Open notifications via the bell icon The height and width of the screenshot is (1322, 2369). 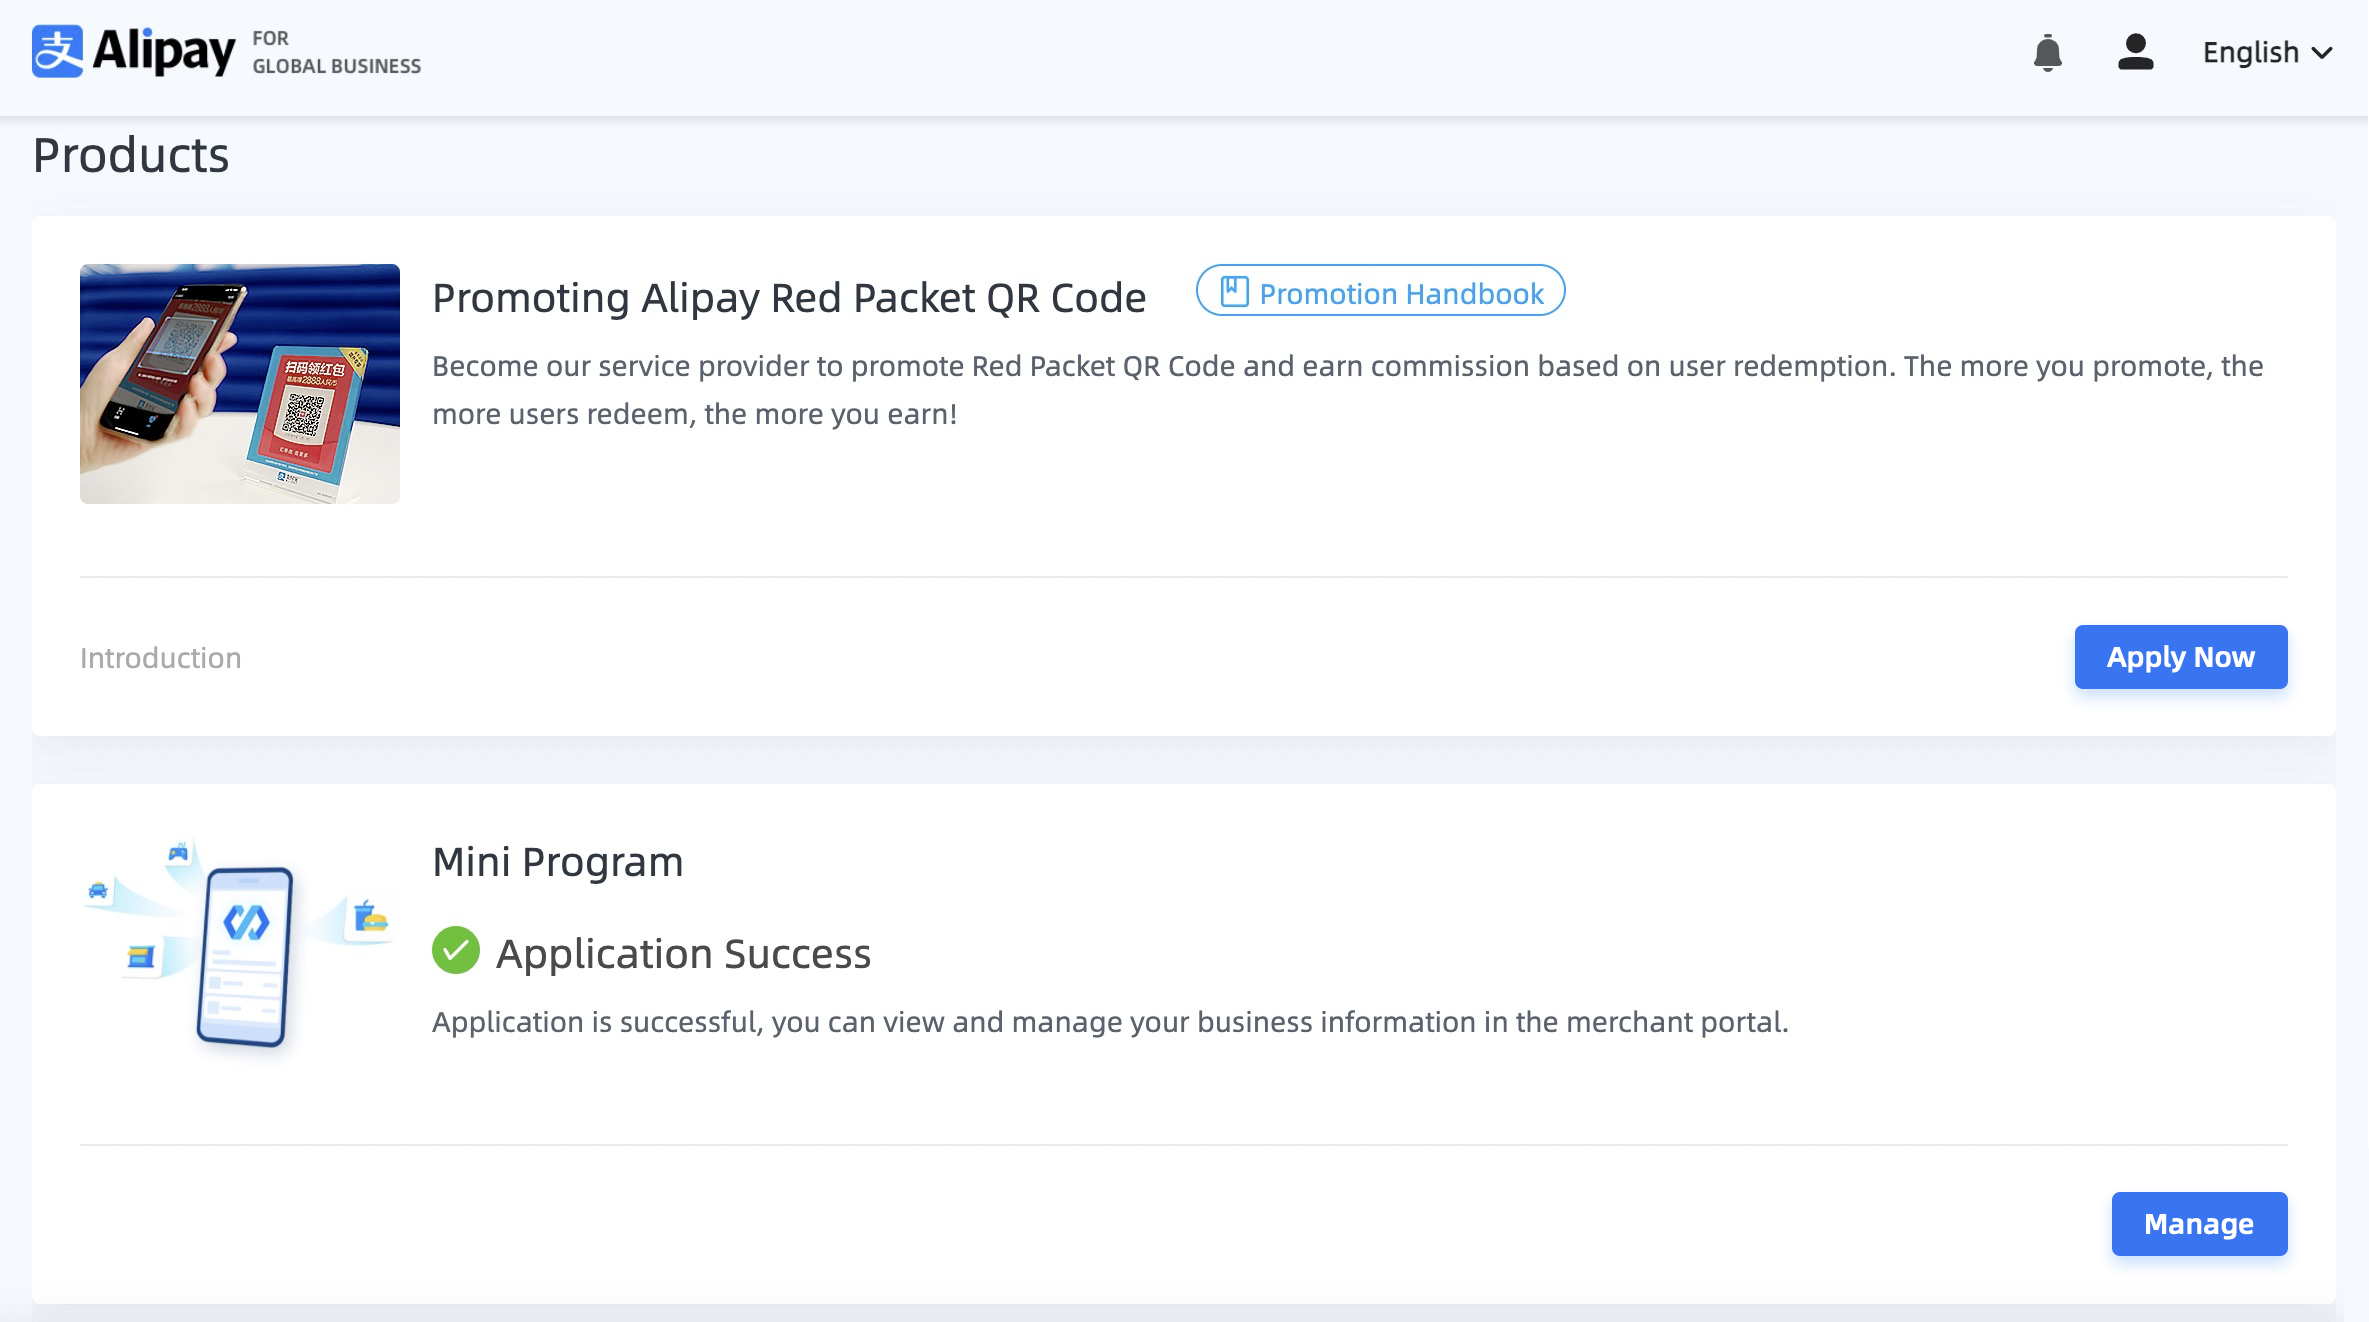2048,54
